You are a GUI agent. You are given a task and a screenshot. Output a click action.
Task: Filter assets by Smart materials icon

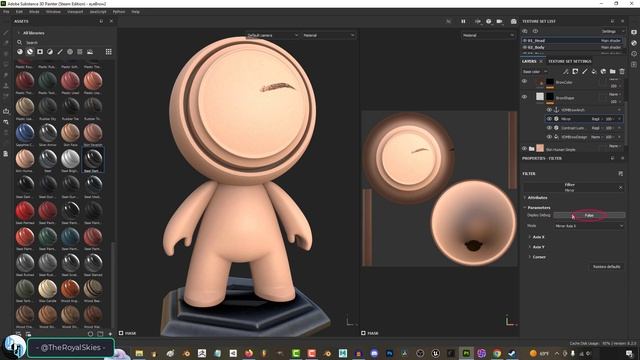point(30,52)
